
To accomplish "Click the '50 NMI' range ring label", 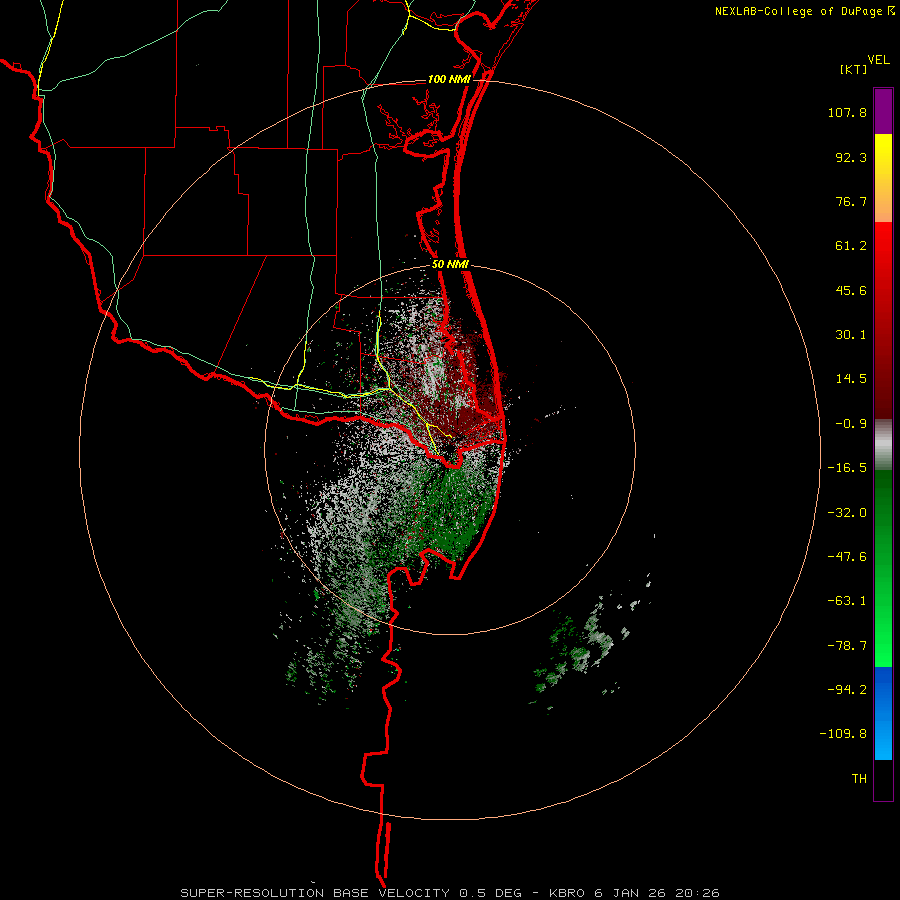I will 450,265.
